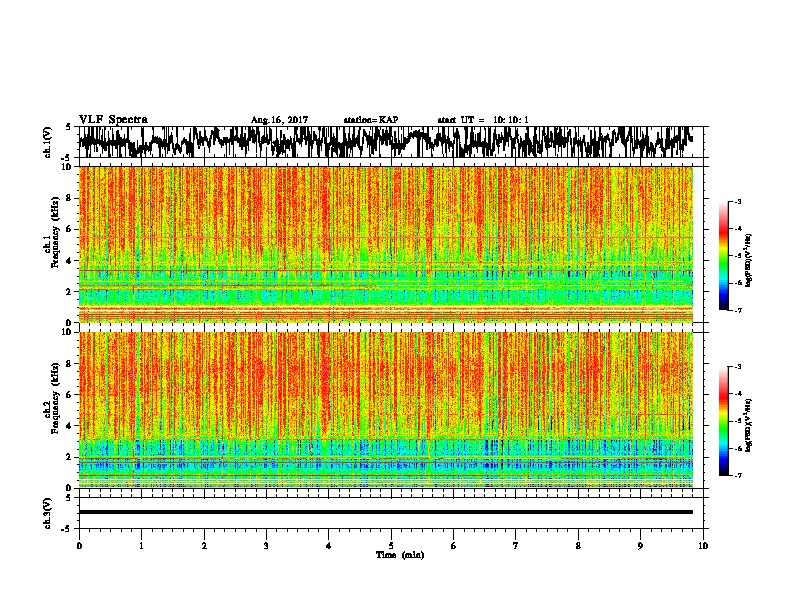Image resolution: width=792 pixels, height=612 pixels.
Task: Click time axis tick label 9
Action: tap(640, 546)
